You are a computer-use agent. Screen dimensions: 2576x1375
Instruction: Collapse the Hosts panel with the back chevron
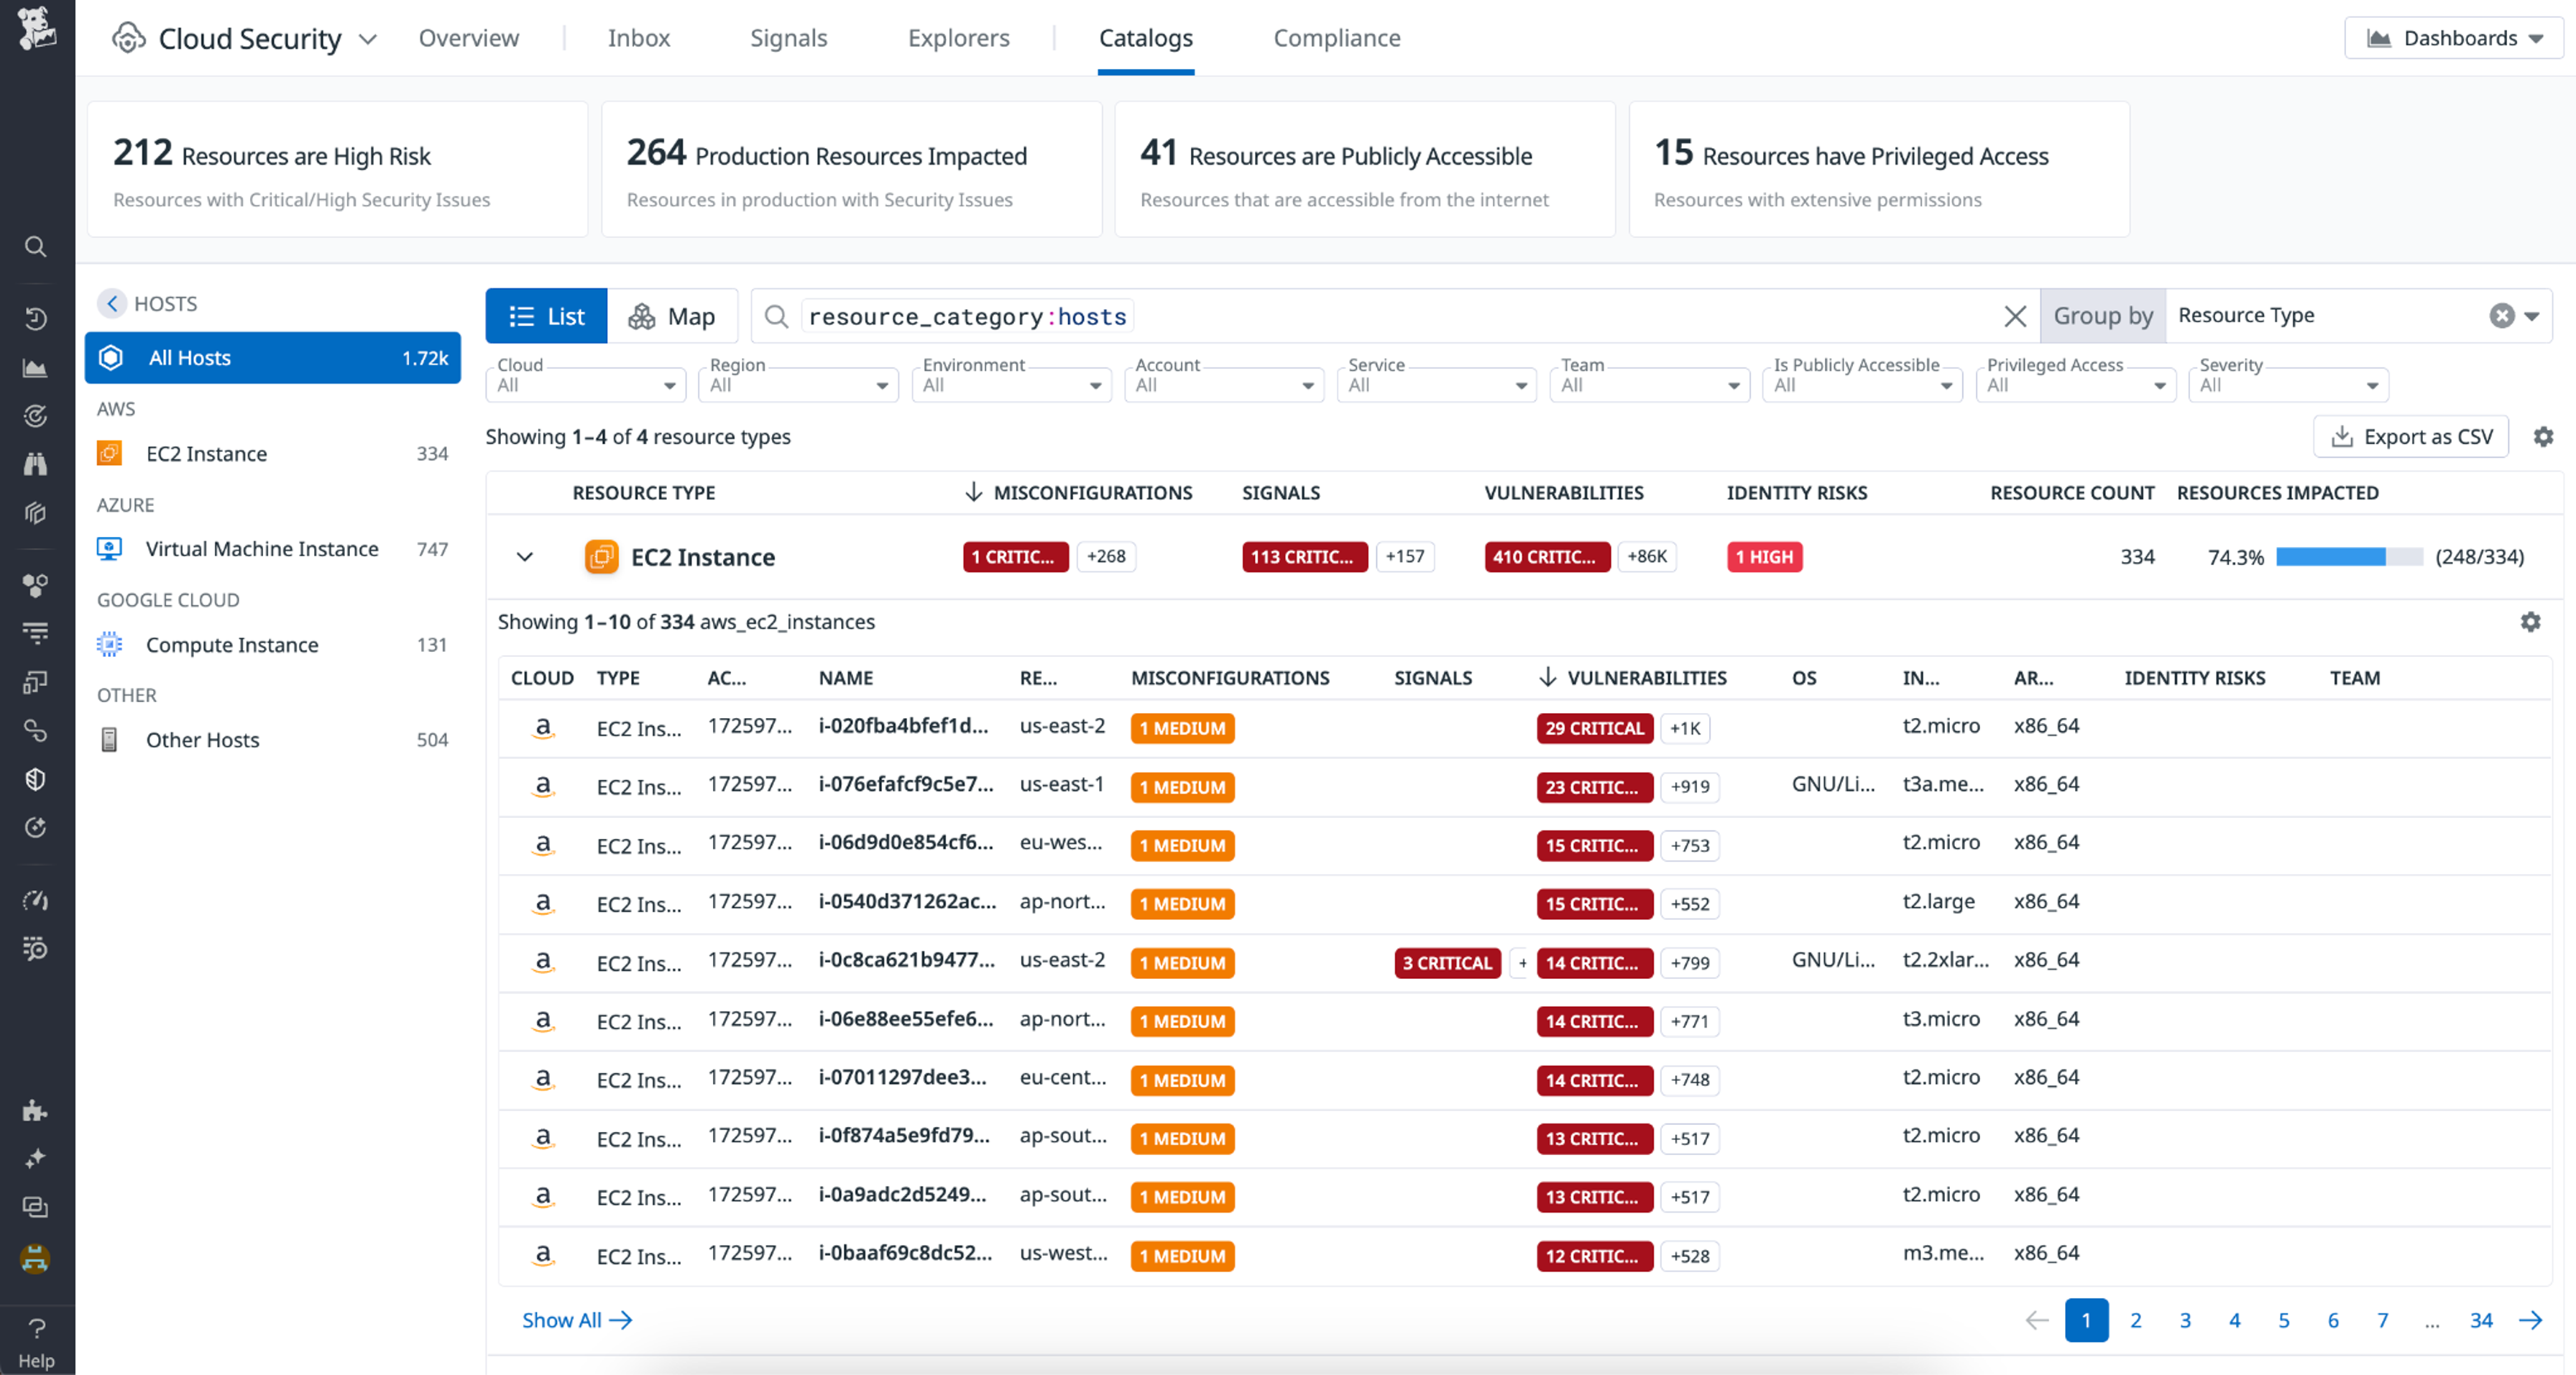point(112,303)
